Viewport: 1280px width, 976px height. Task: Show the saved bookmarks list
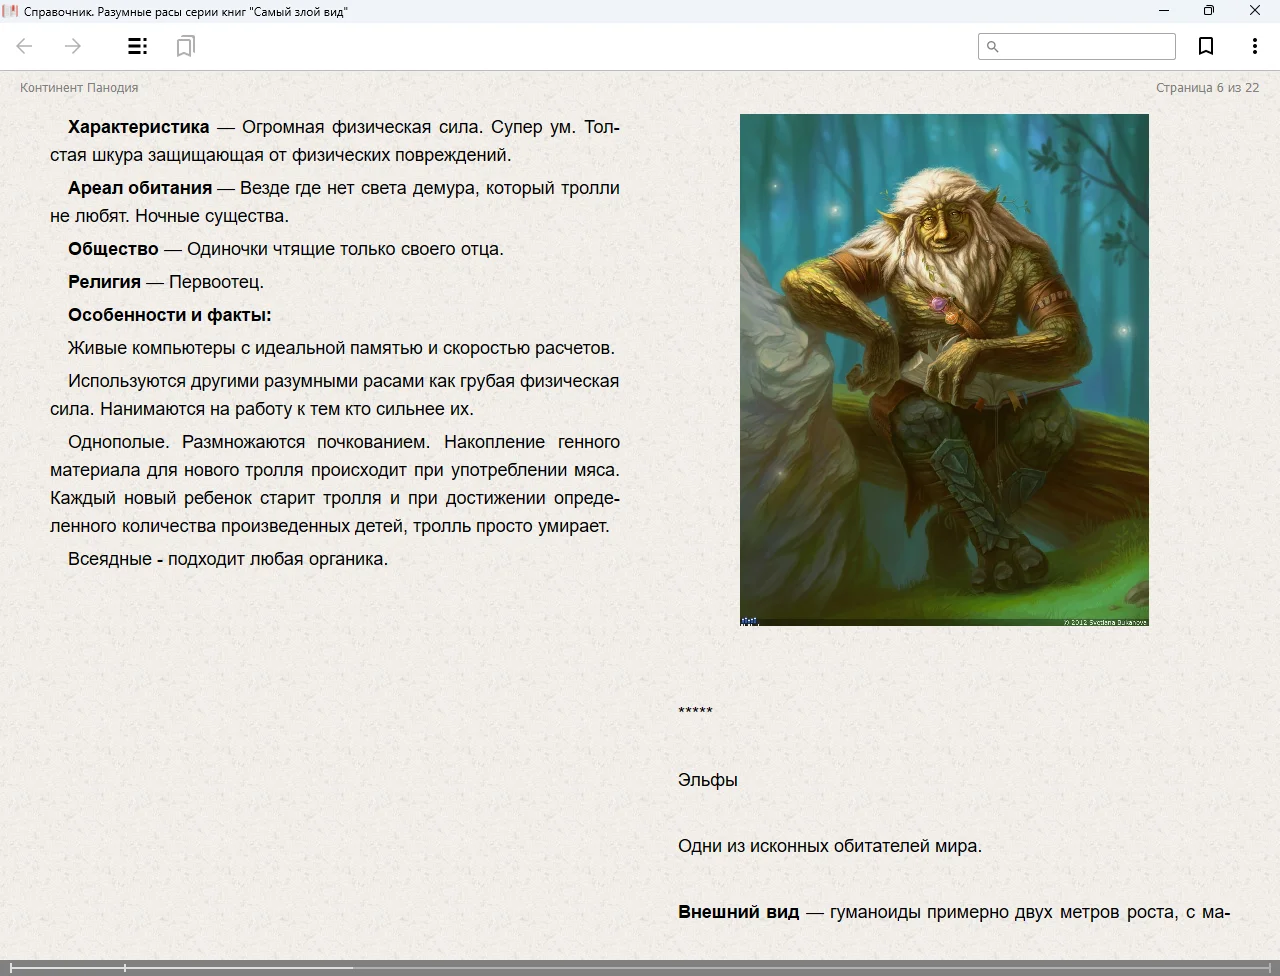tap(185, 46)
